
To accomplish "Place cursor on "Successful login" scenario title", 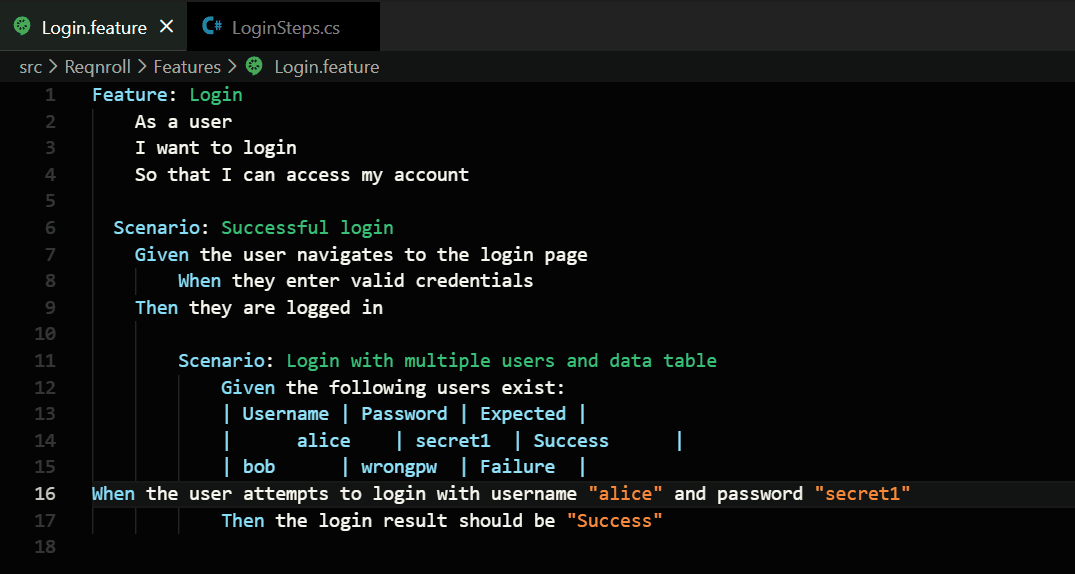I will tap(307, 228).
